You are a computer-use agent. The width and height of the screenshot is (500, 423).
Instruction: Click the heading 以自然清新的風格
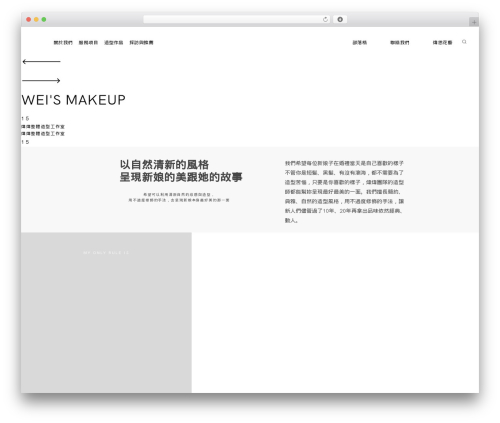164,164
